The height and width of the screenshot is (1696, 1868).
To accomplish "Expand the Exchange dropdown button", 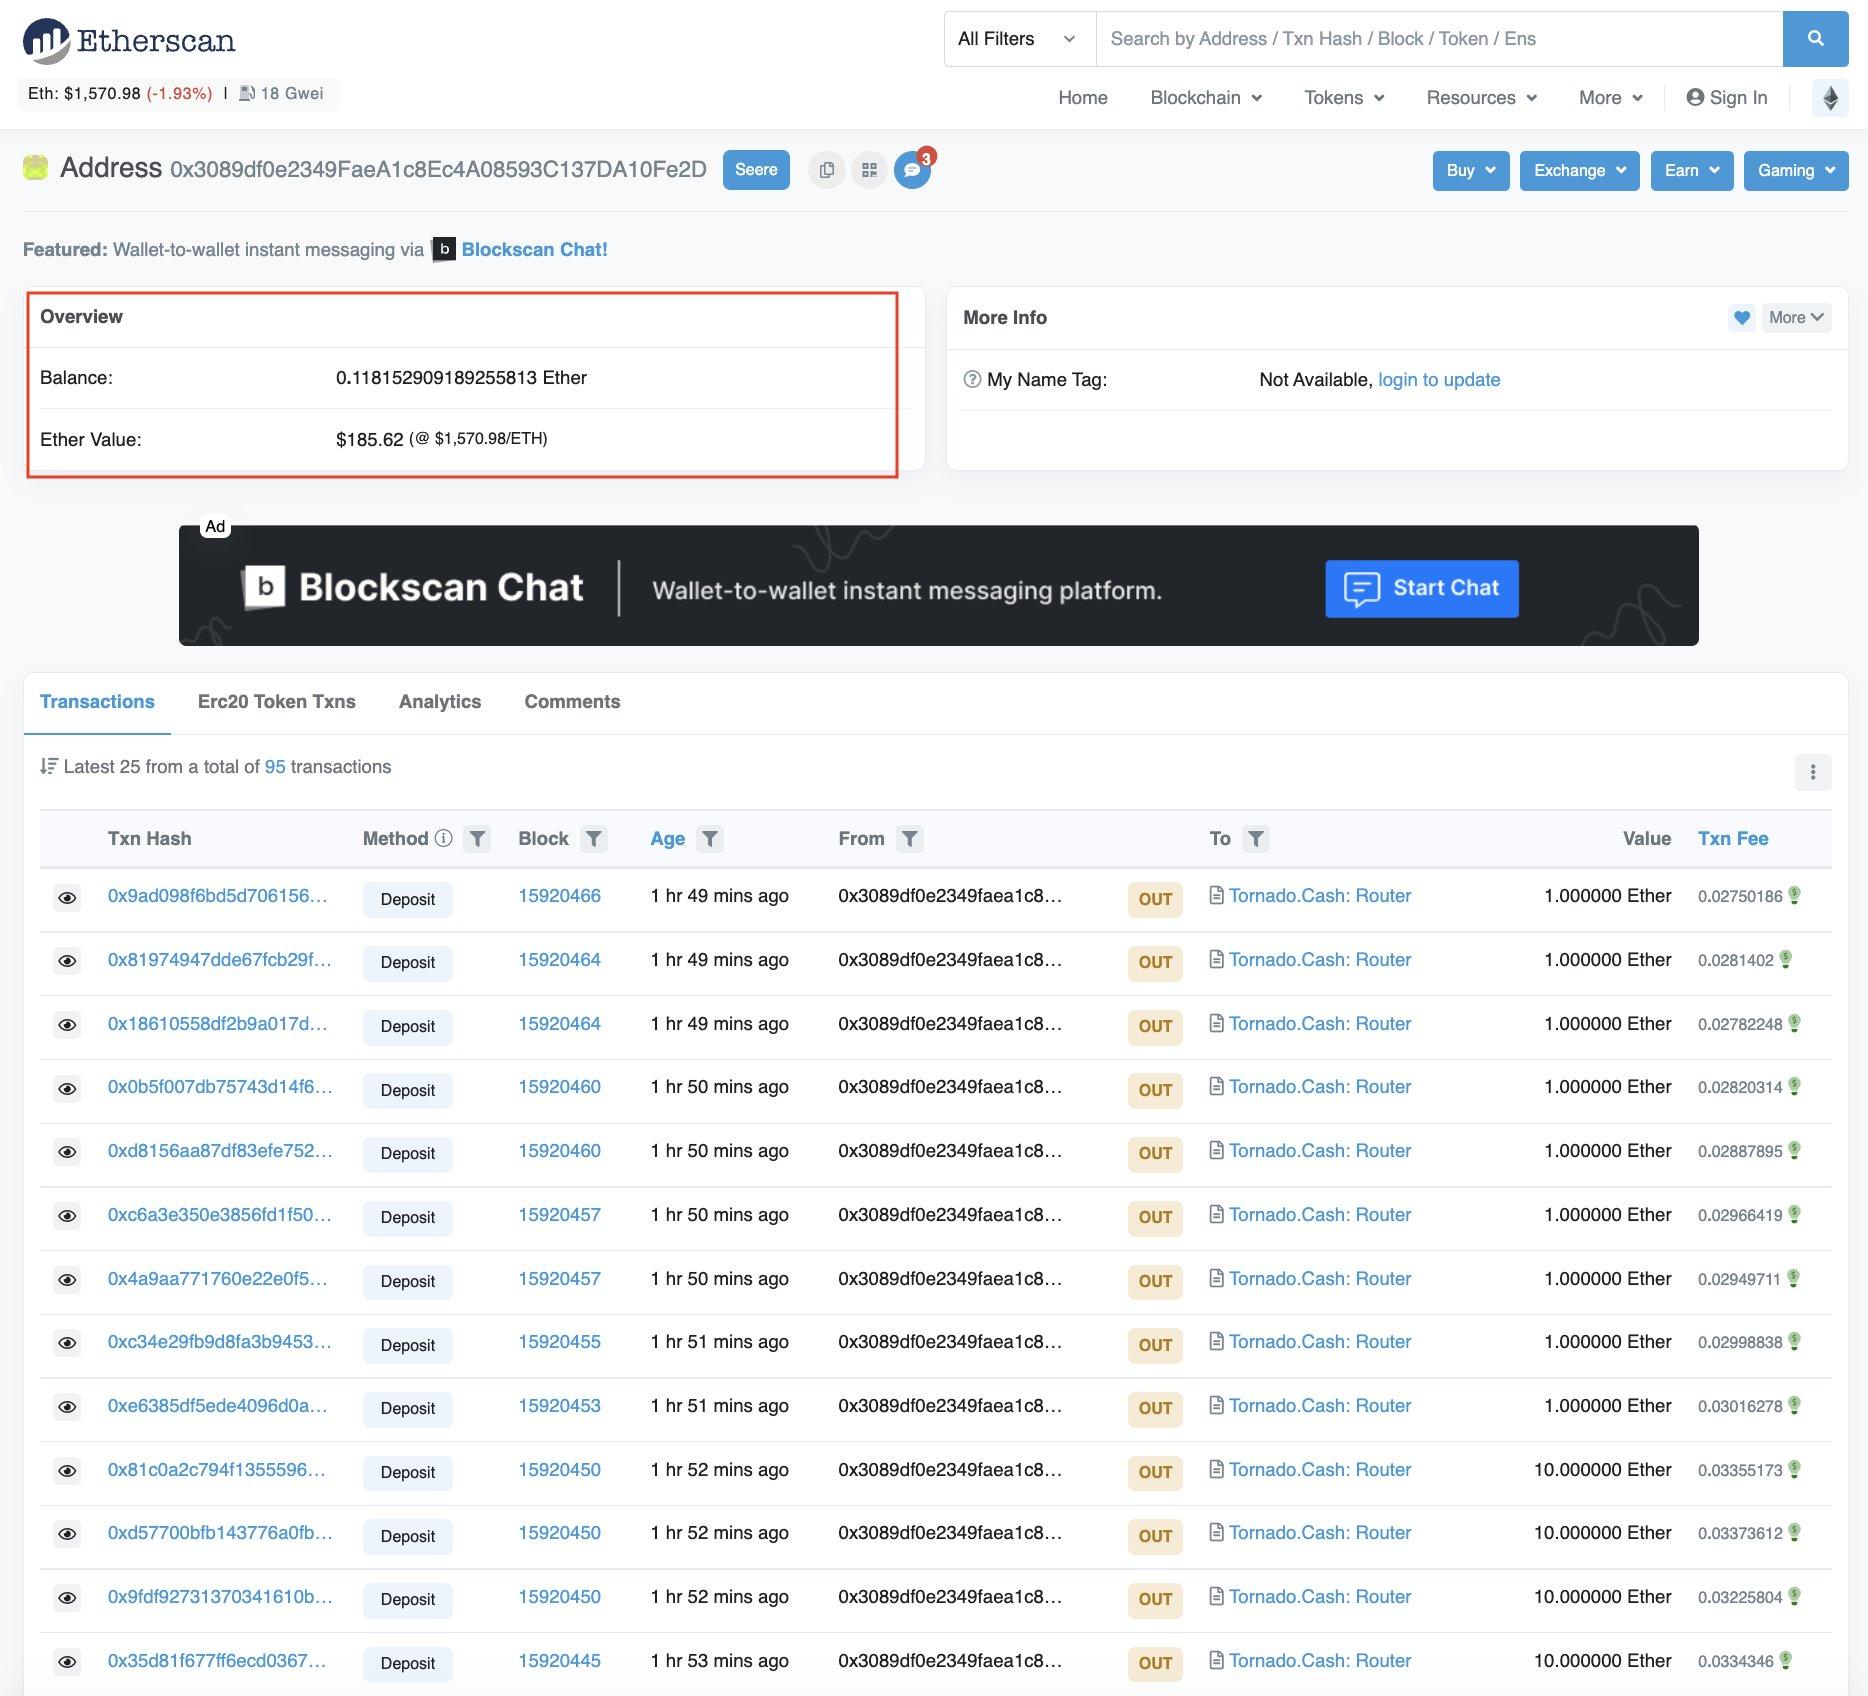I will point(1579,170).
